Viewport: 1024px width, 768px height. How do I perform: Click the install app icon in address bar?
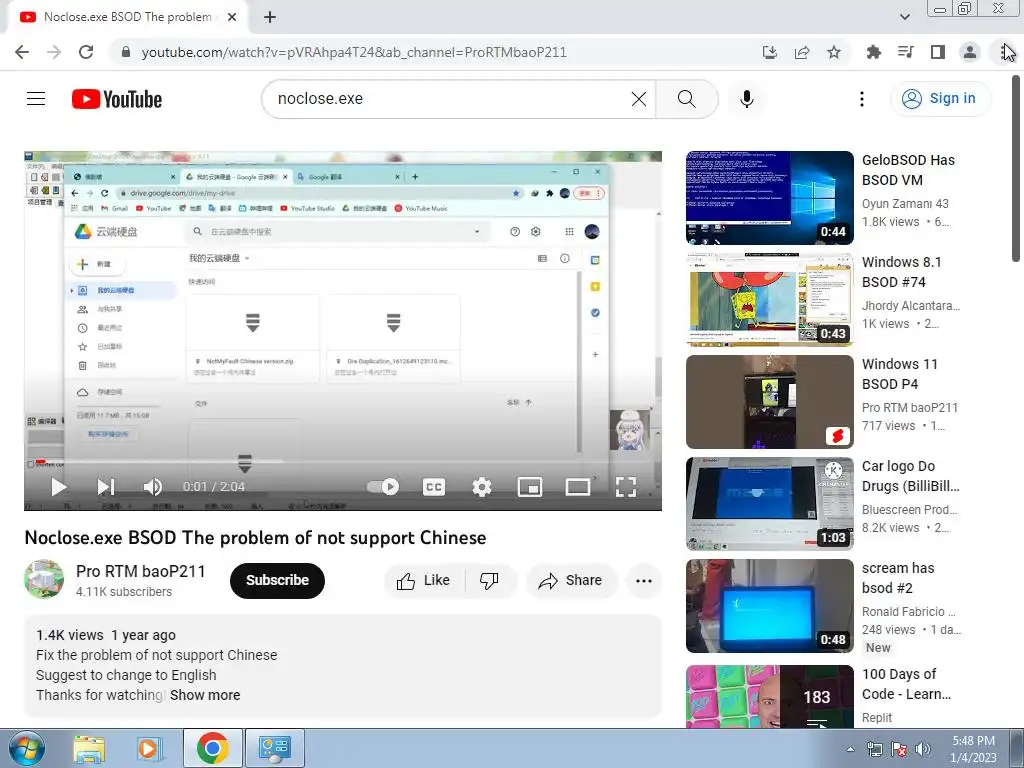point(770,52)
